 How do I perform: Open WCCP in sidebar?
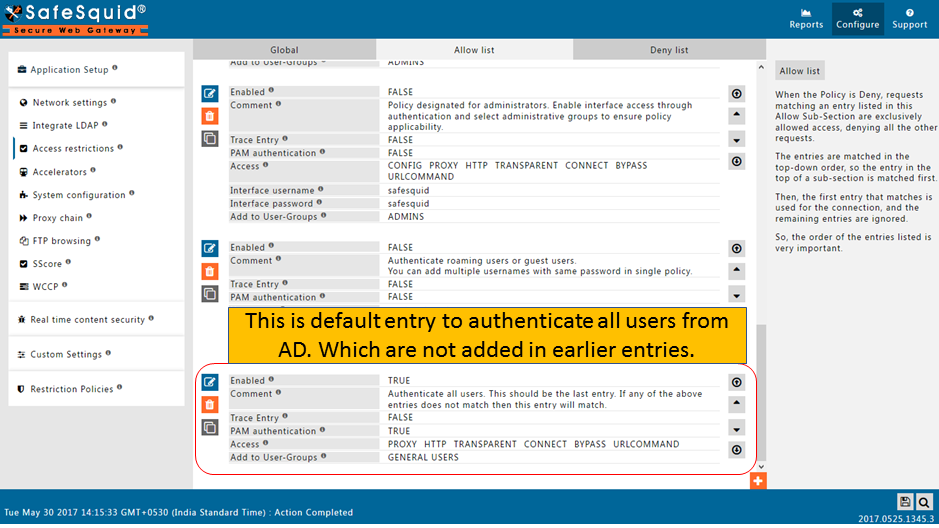point(45,287)
